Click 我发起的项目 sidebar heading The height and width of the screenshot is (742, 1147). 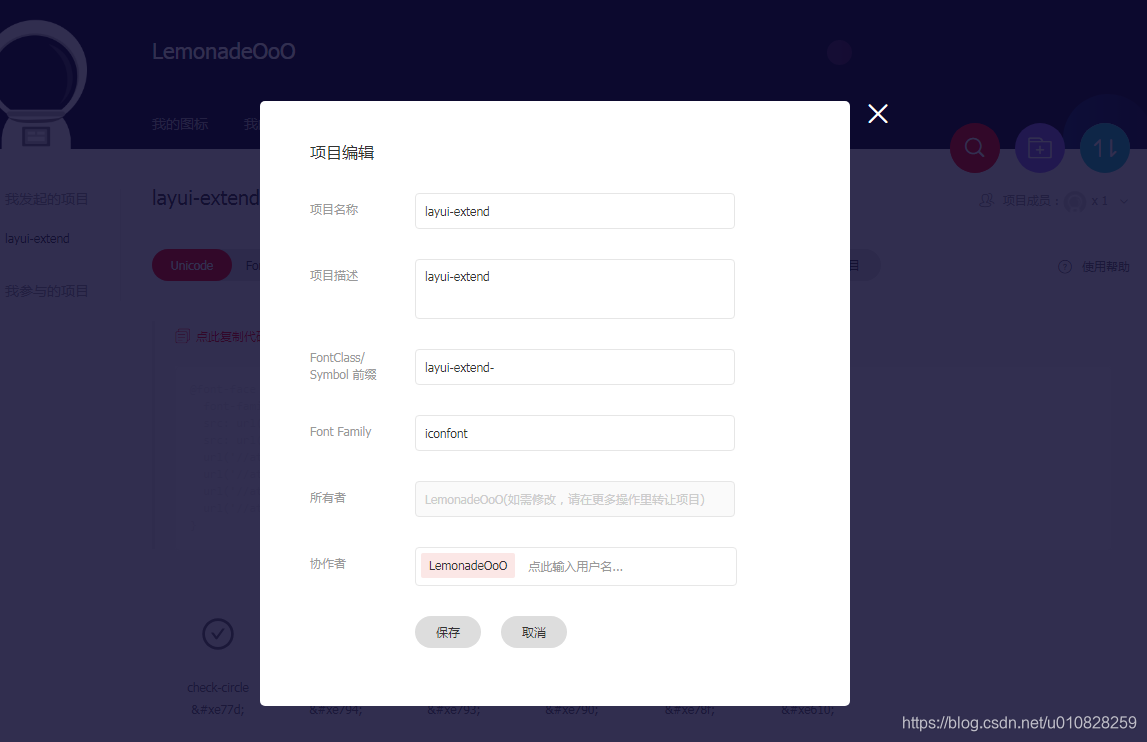click(47, 199)
